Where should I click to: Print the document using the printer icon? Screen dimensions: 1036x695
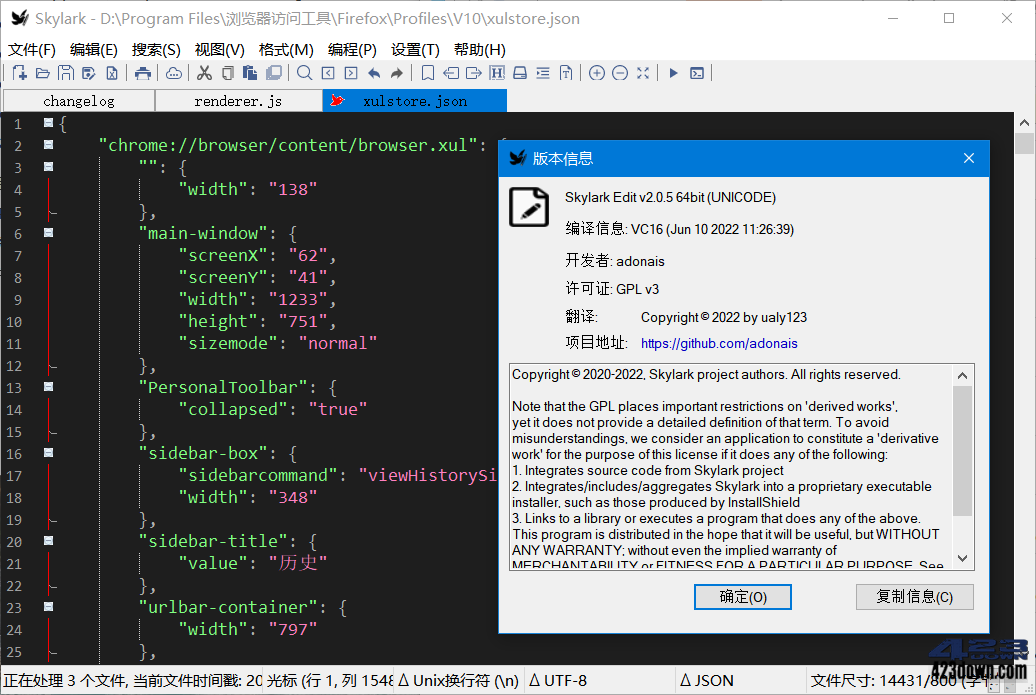click(x=143, y=73)
